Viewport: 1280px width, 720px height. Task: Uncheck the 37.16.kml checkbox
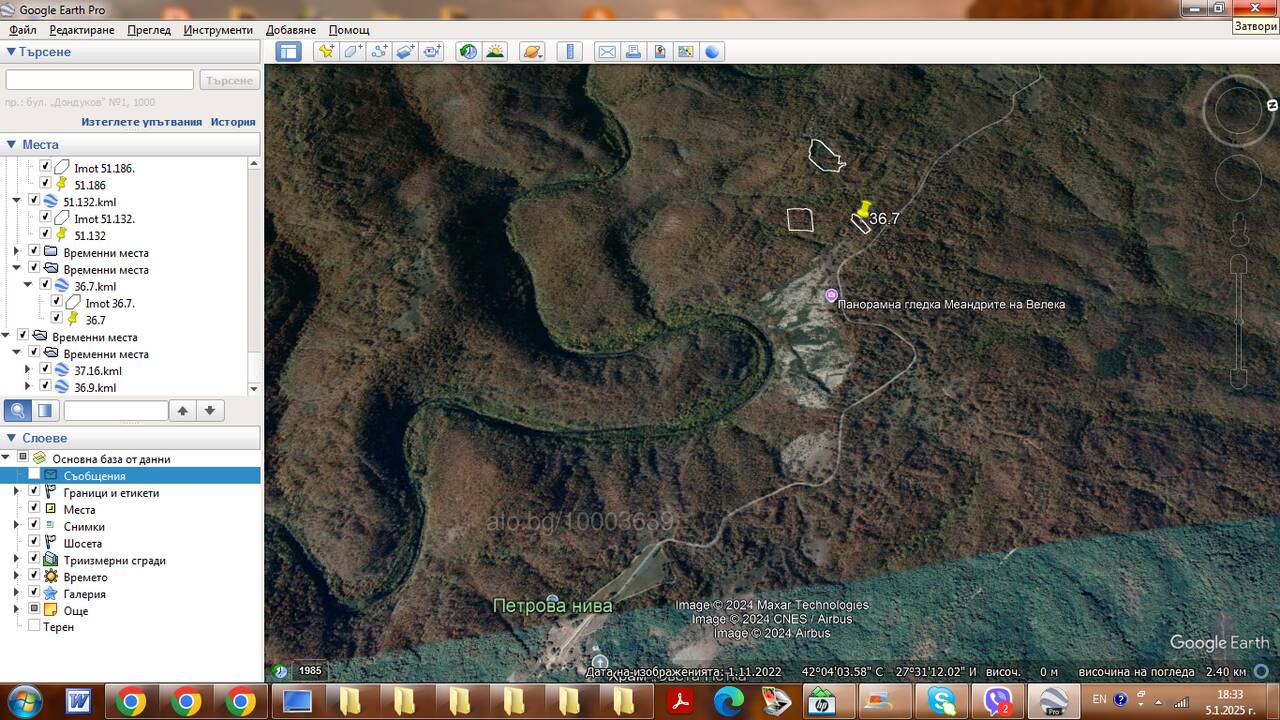click(45, 370)
